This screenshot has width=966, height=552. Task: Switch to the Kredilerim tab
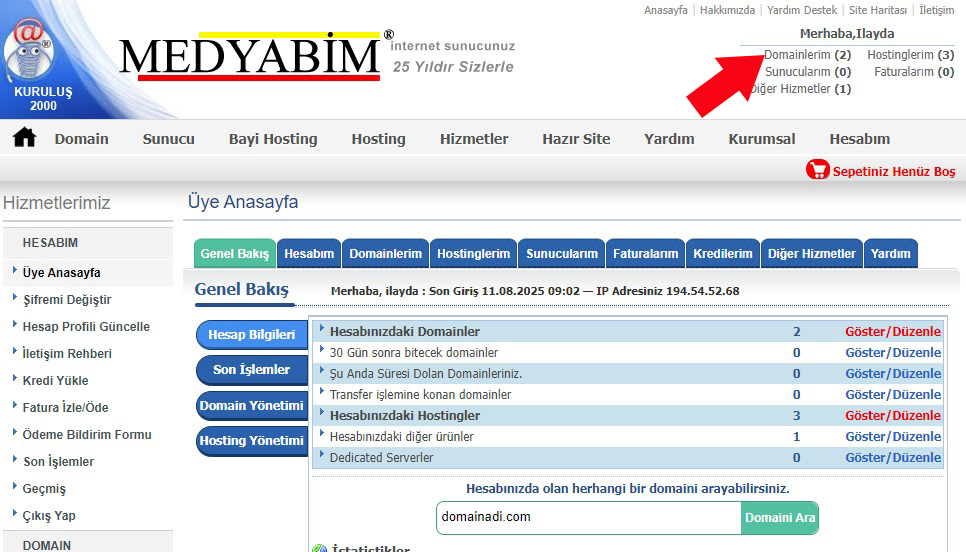click(x=723, y=253)
